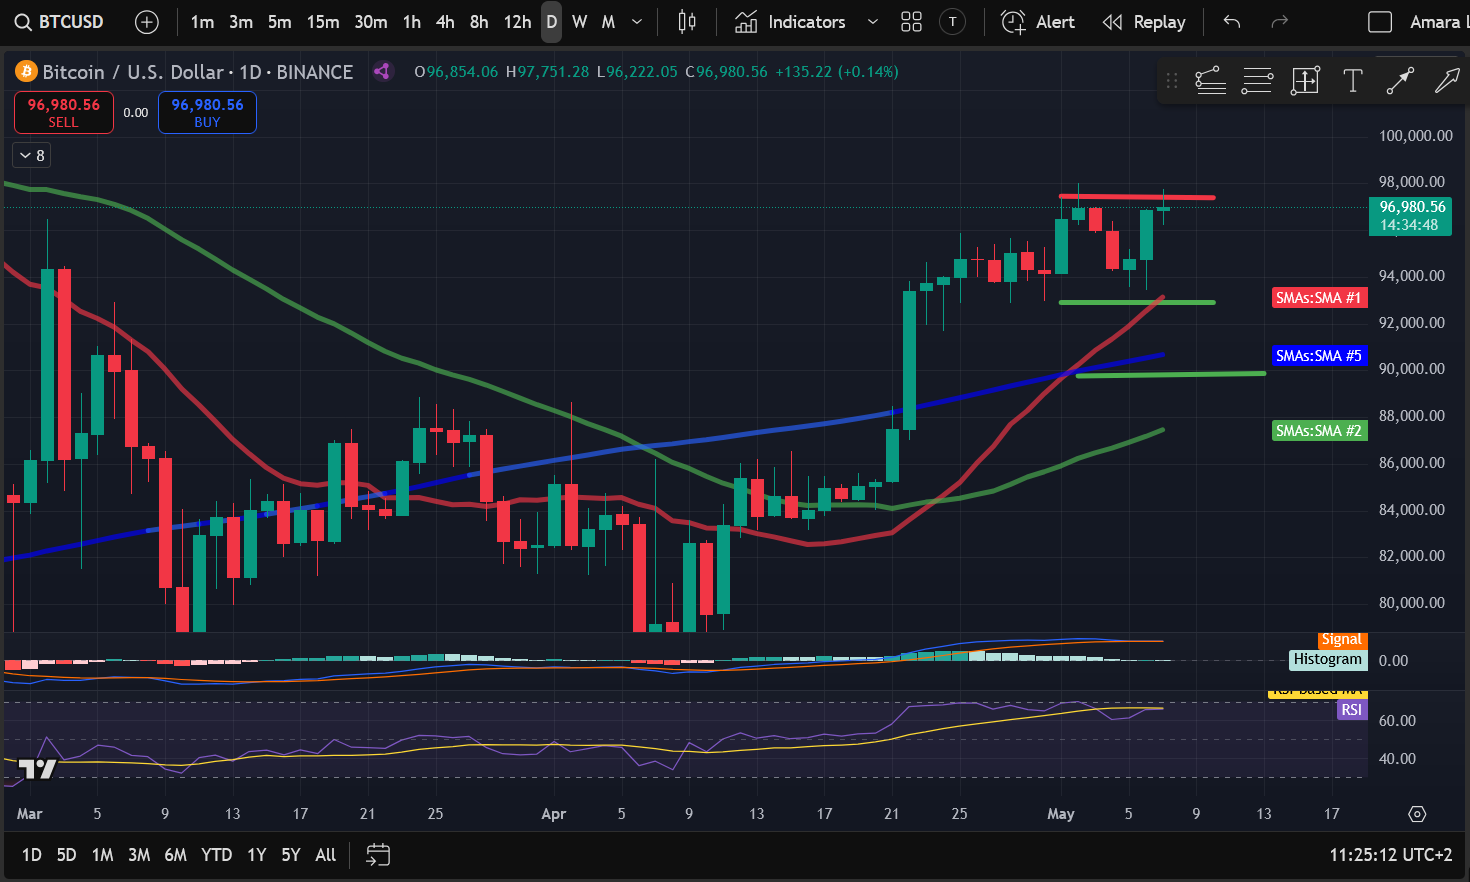The image size is (1470, 882).
Task: Expand the Indicators favorites dropdown chevron
Action: (872, 22)
